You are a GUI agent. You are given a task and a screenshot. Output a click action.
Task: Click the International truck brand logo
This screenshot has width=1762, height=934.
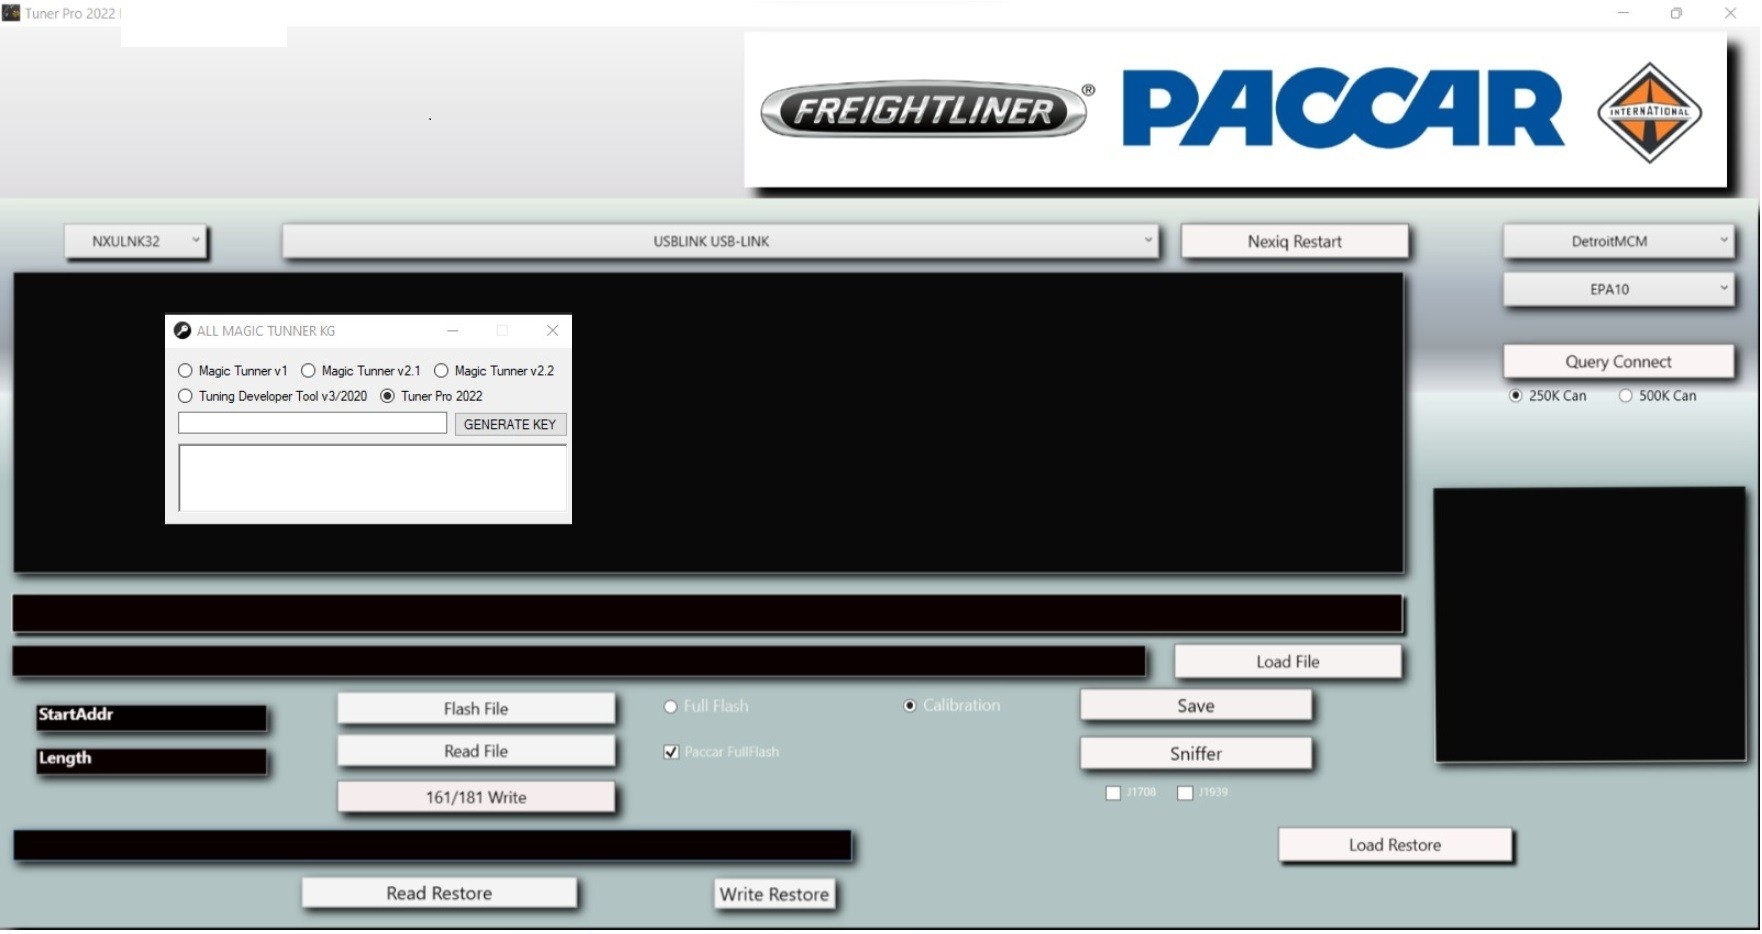[x=1649, y=113]
